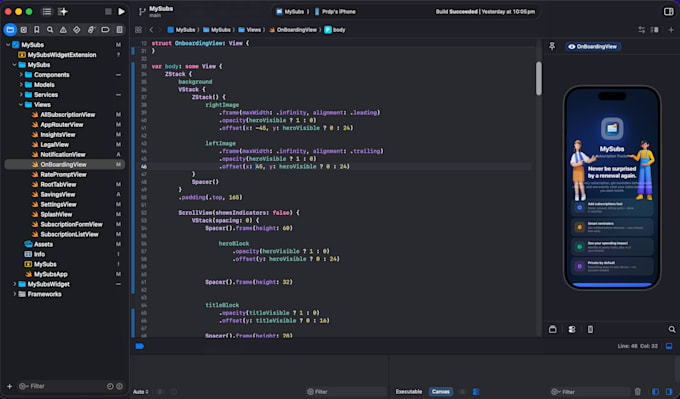This screenshot has width=680, height=399.
Task: Add a new file with plus button
Action: click(10, 386)
